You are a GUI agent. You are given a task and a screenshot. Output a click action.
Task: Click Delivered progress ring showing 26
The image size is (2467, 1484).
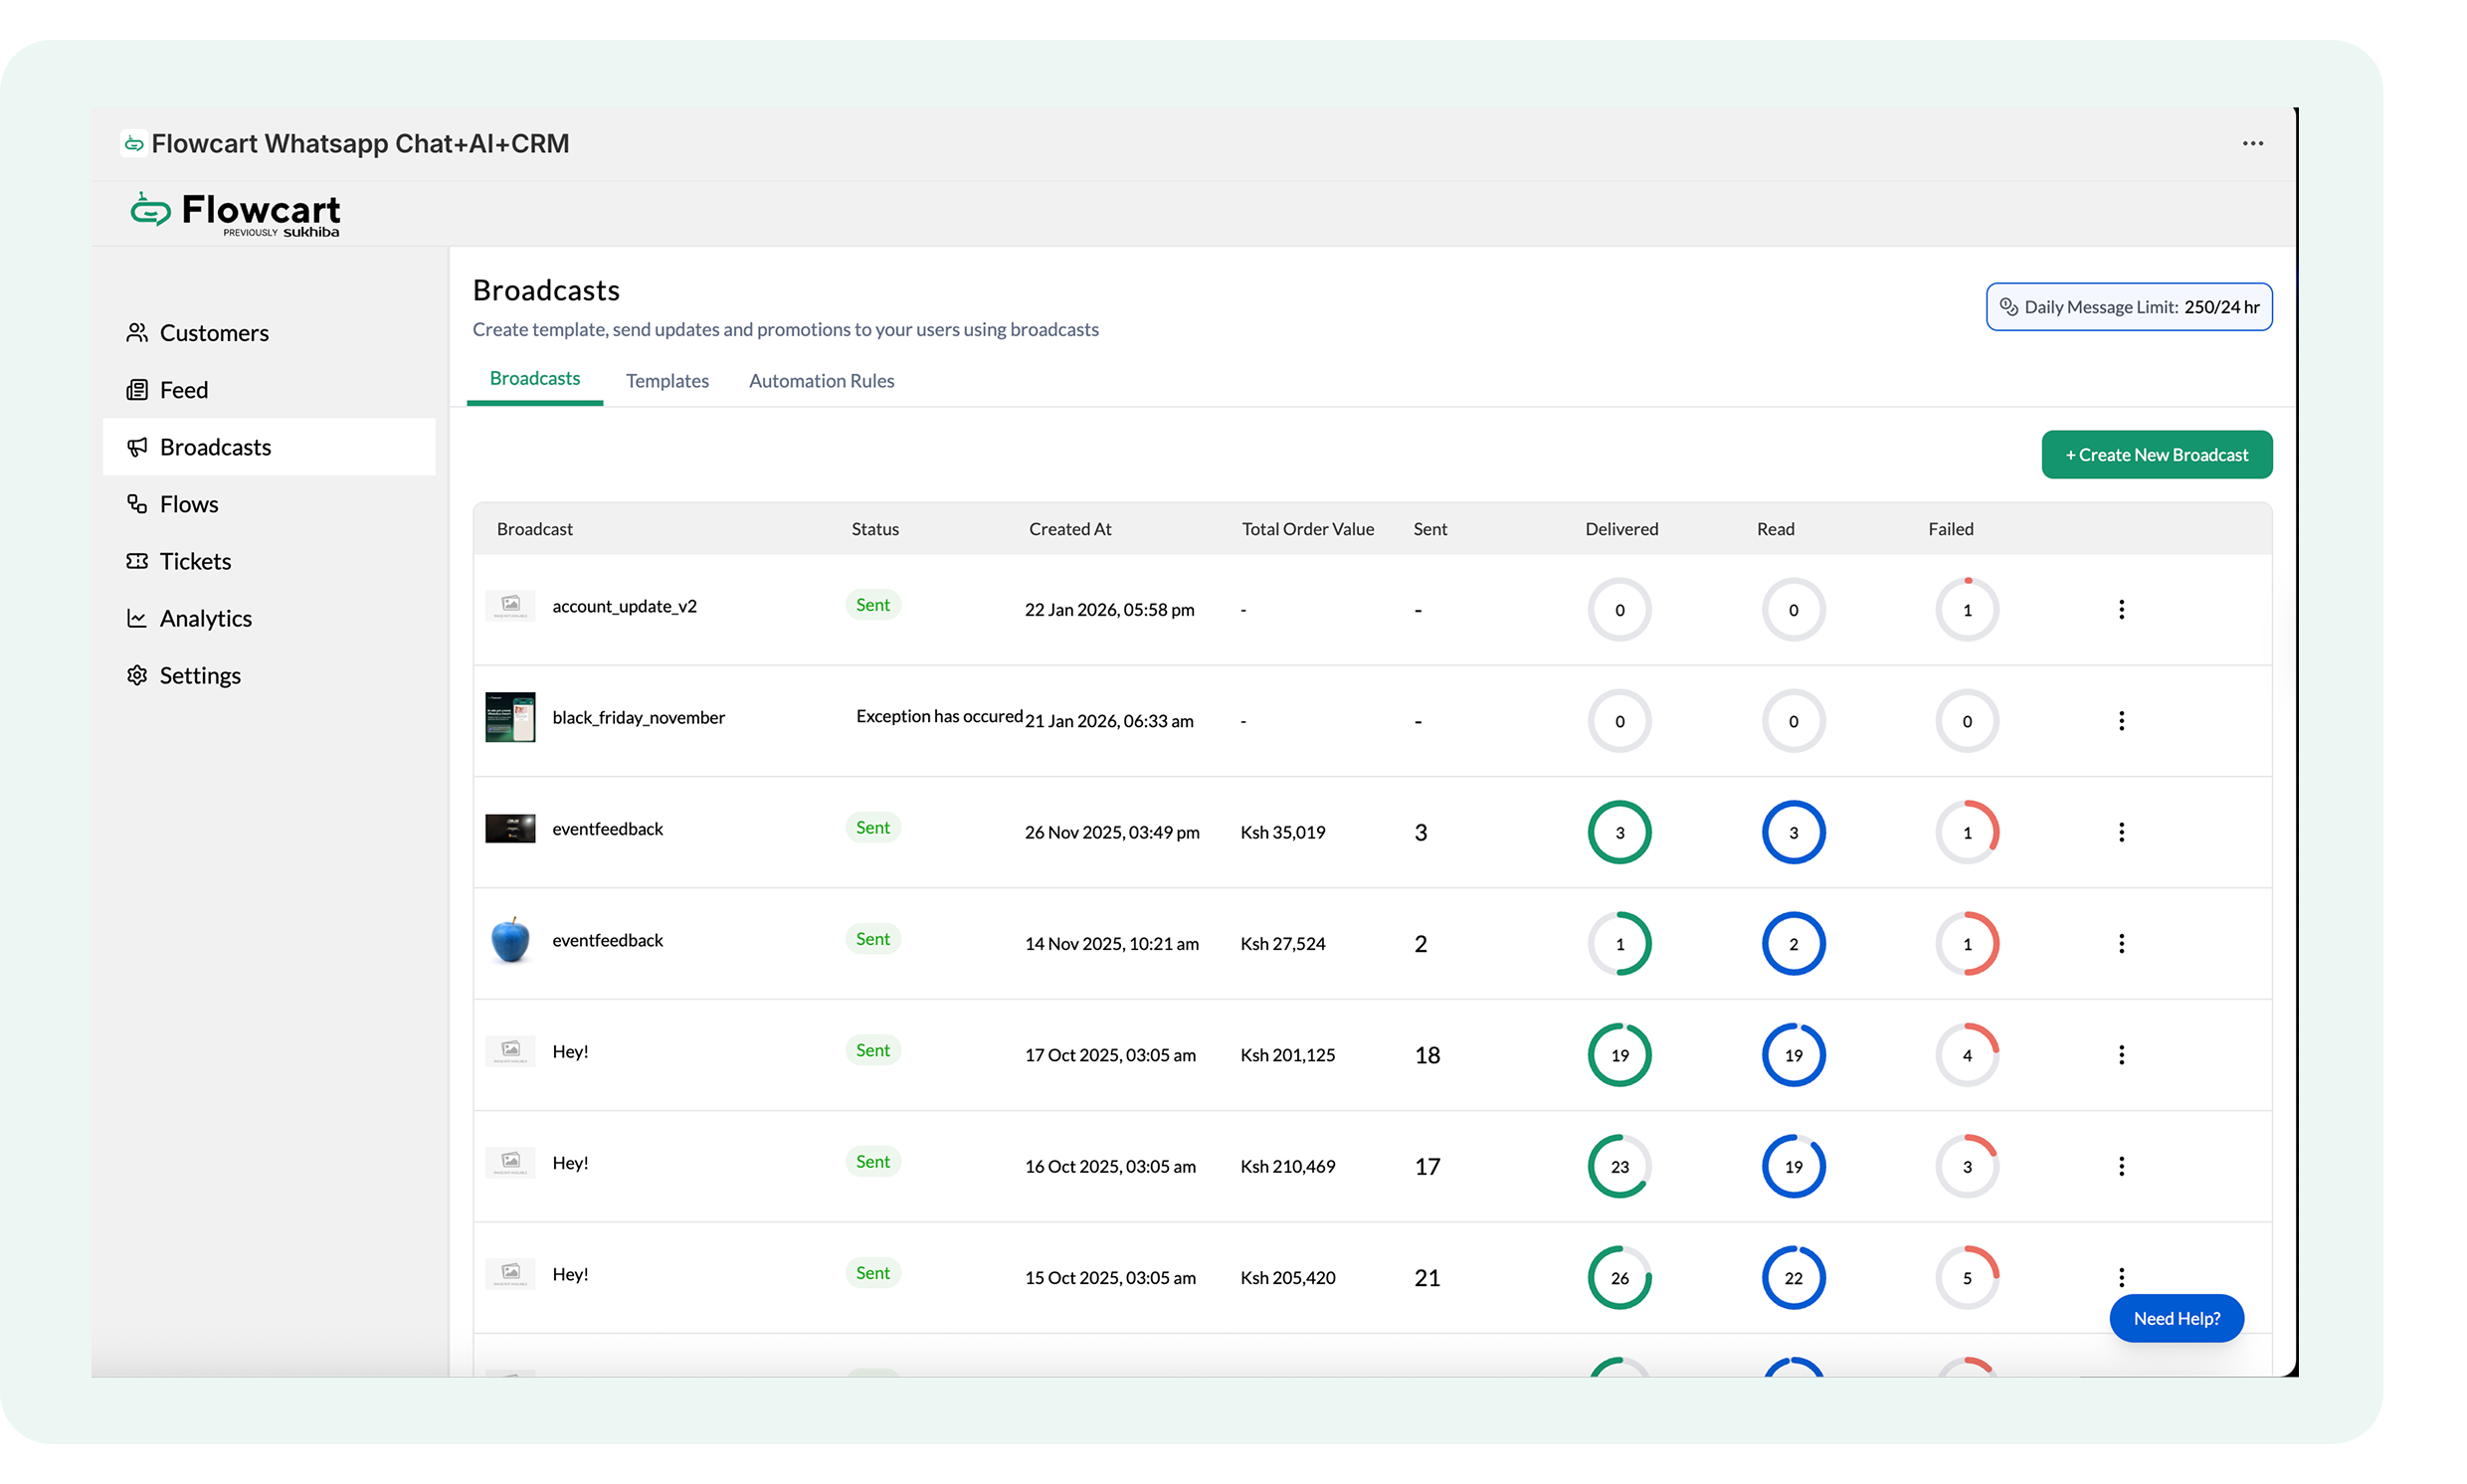pyautogui.click(x=1619, y=1277)
